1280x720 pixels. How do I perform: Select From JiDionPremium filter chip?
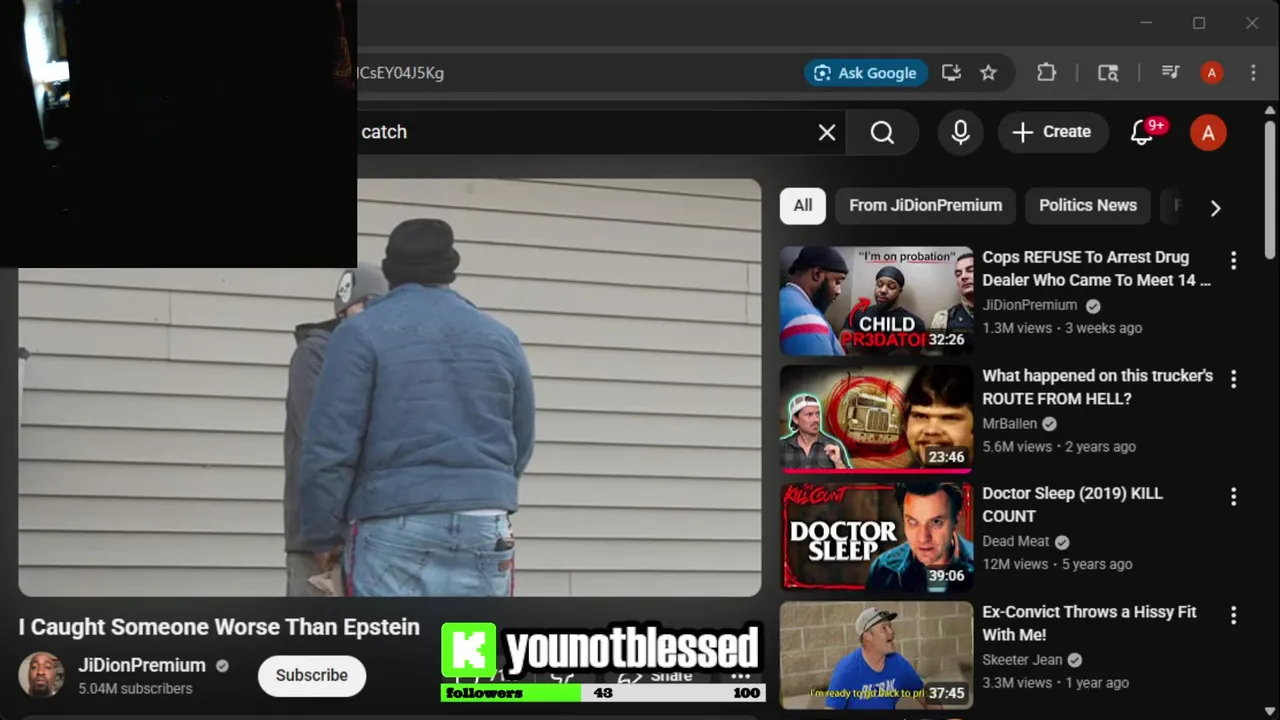click(x=925, y=205)
